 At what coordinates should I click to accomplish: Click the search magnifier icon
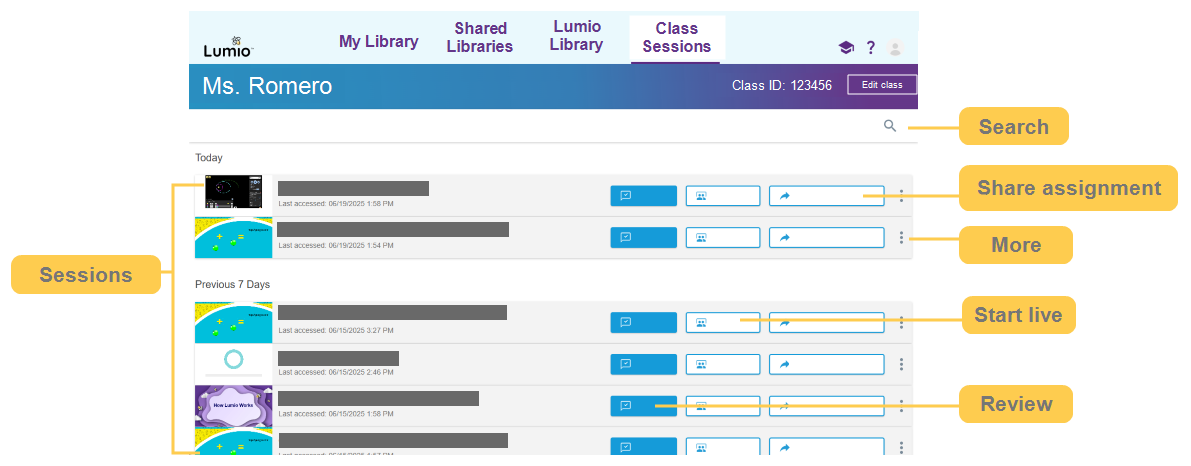(890, 126)
